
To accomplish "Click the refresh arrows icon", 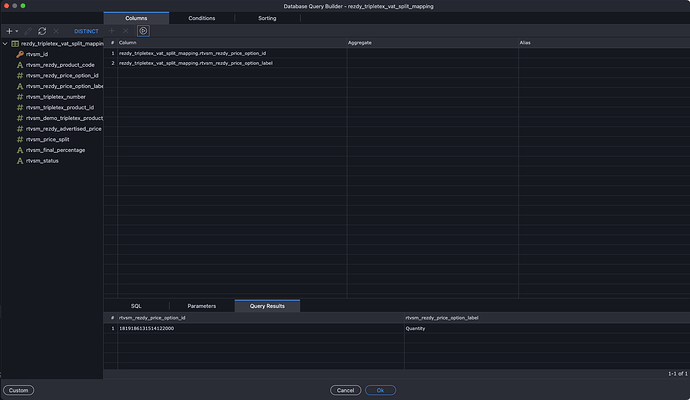I will pyautogui.click(x=42, y=31).
